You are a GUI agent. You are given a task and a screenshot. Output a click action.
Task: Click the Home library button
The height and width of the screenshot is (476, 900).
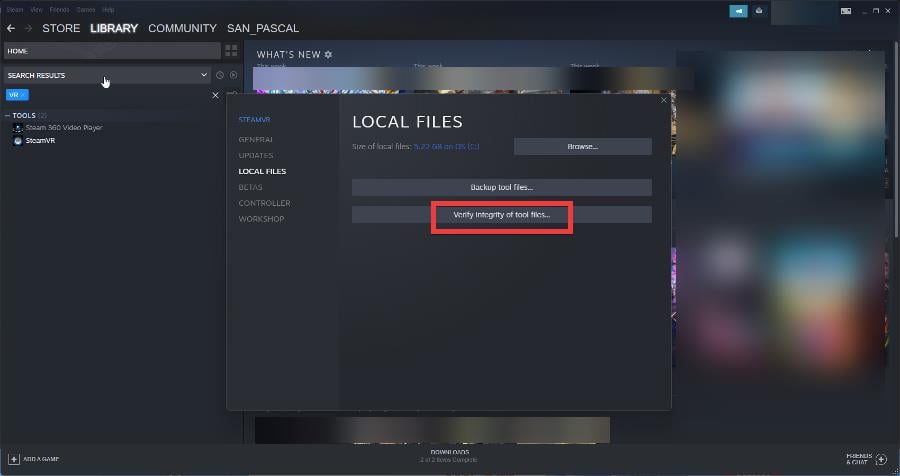click(112, 51)
